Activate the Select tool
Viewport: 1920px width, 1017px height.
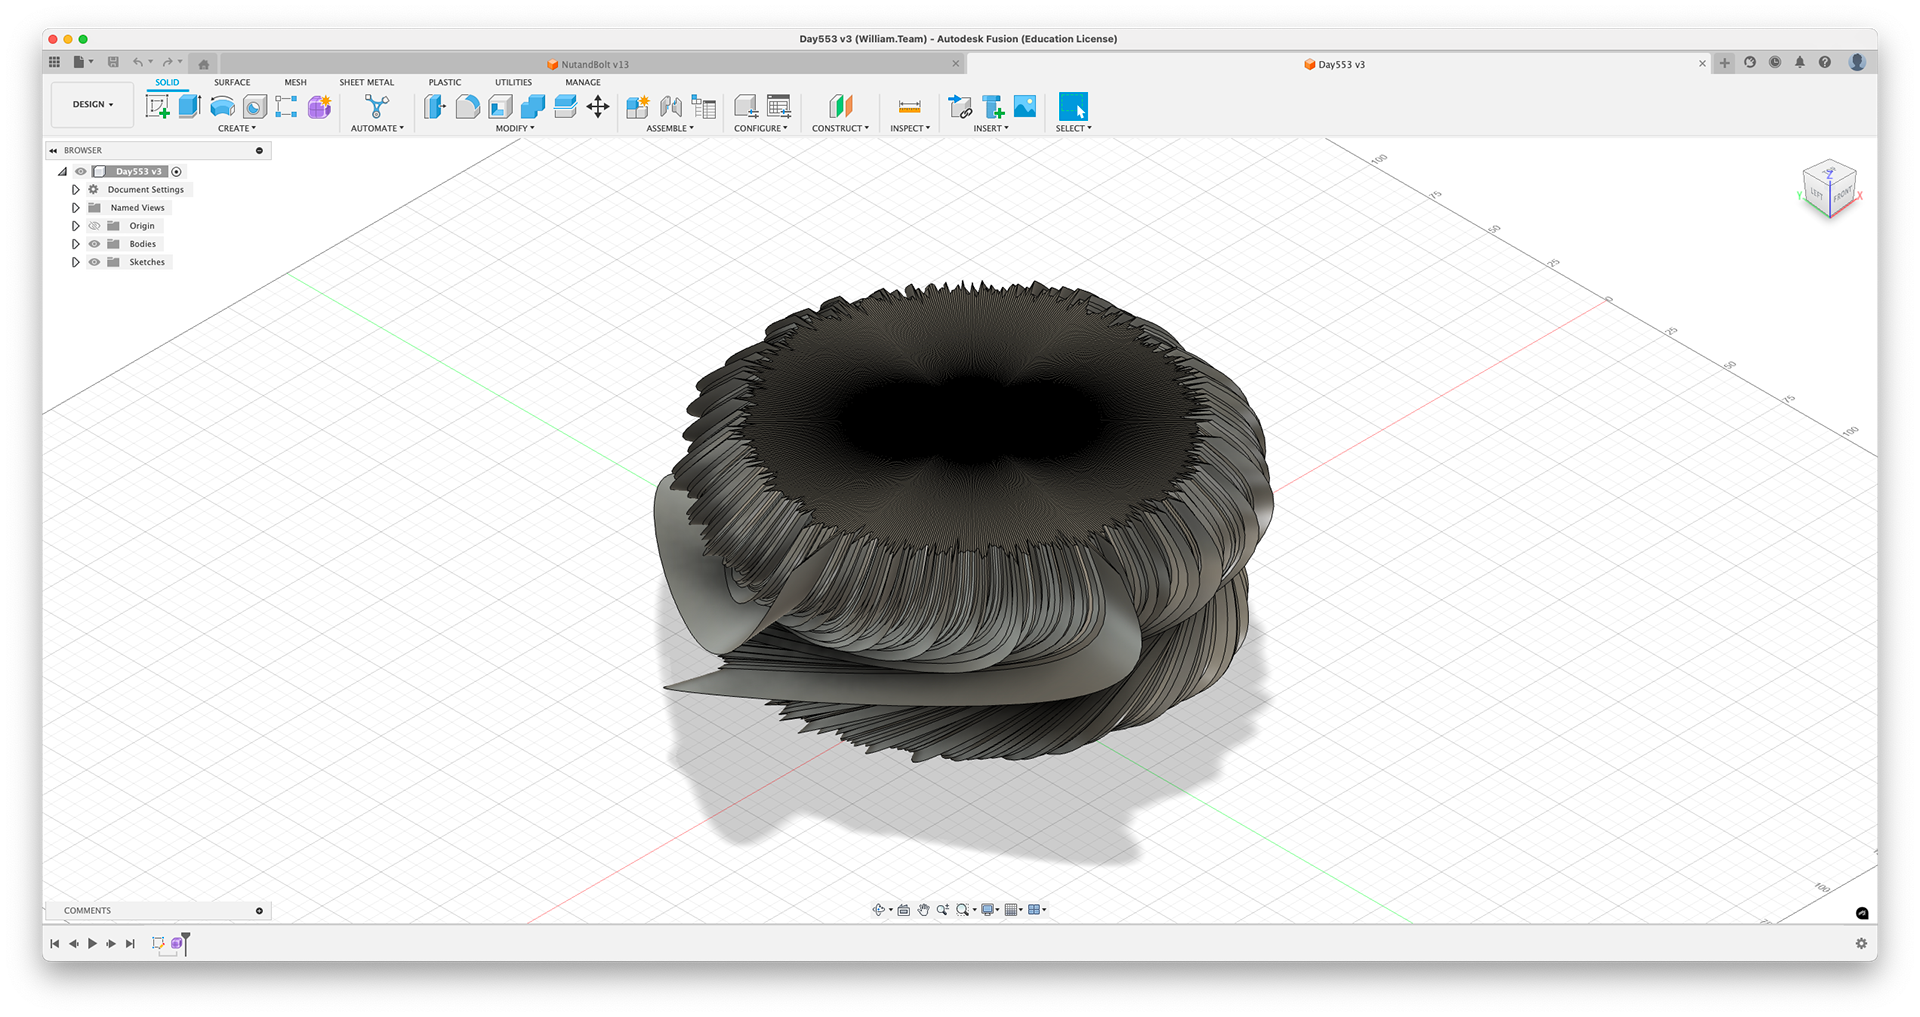pos(1073,107)
